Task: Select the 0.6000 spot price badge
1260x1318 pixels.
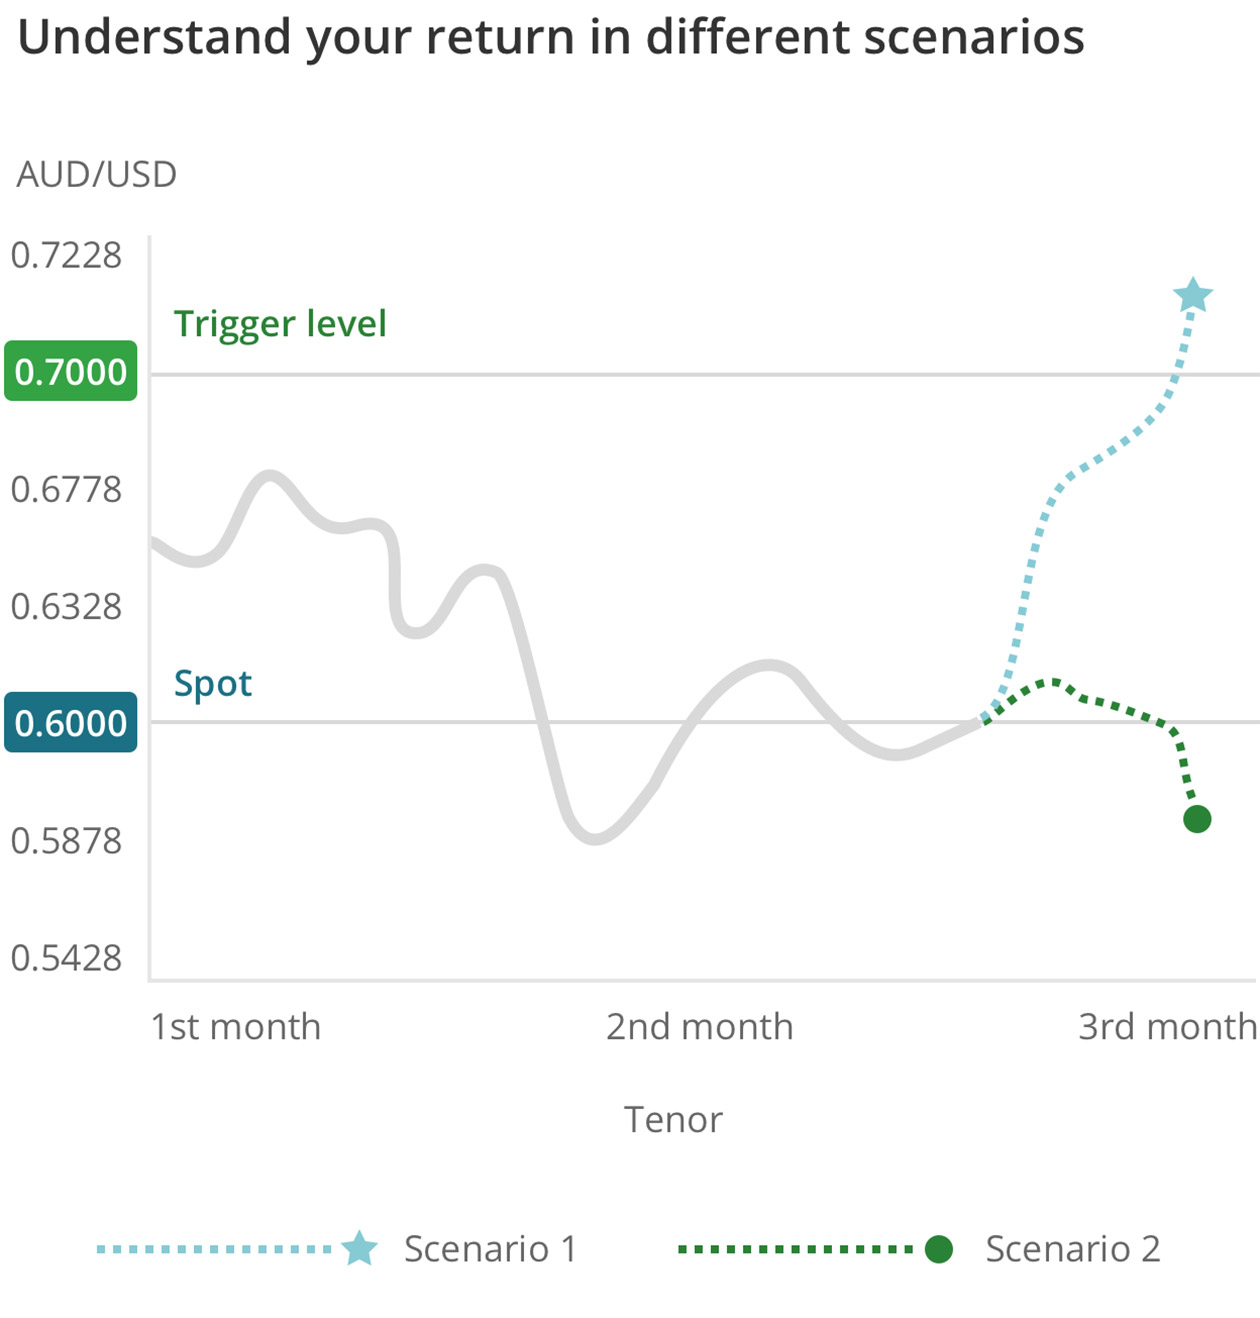Action: point(71,722)
